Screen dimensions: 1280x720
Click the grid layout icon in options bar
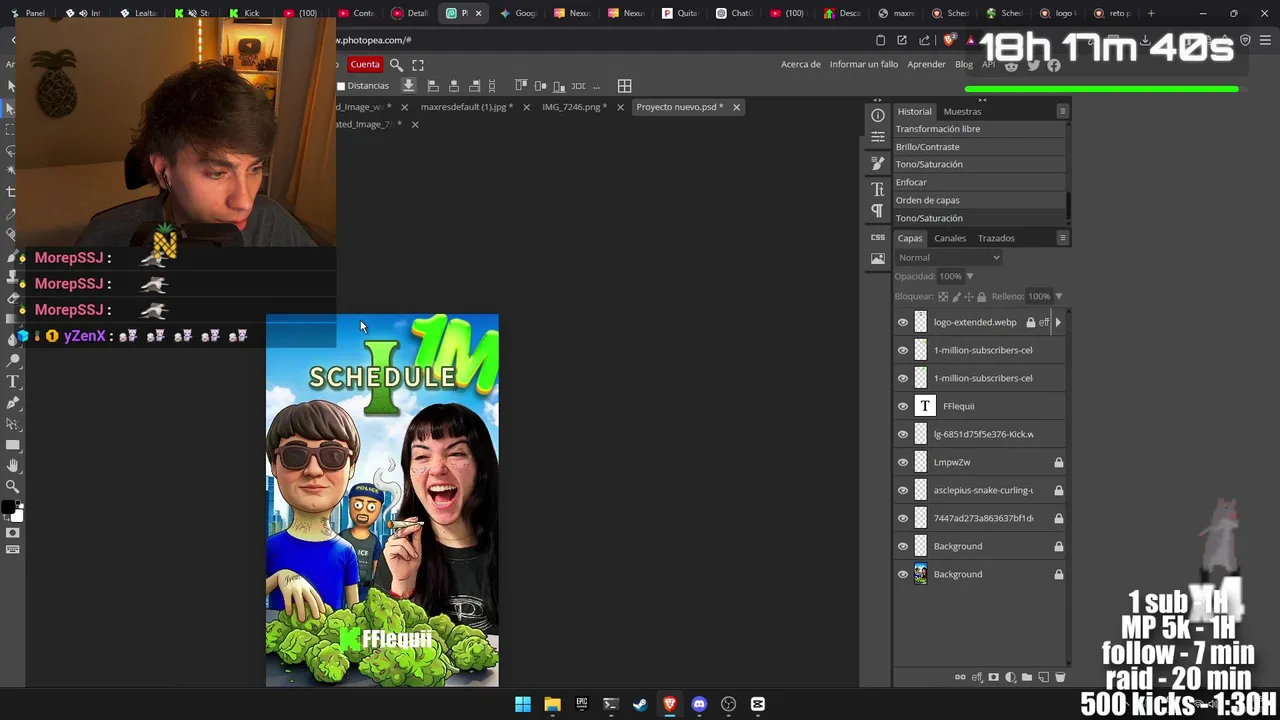coord(624,86)
